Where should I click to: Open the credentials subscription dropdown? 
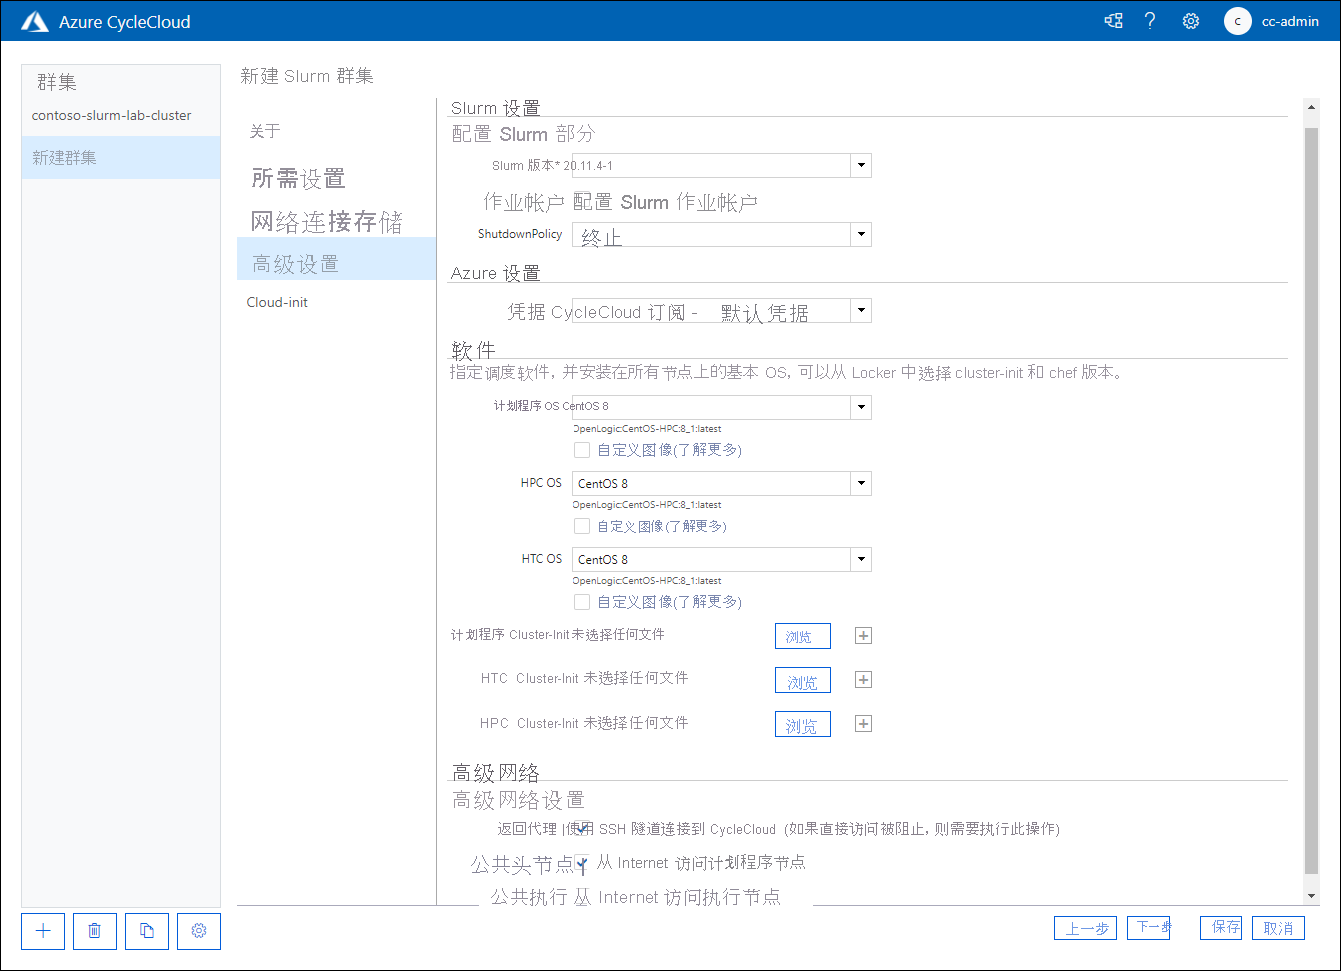(x=721, y=311)
